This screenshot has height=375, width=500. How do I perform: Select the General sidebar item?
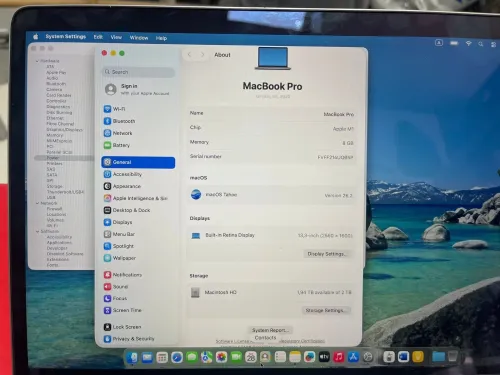(x=138, y=162)
